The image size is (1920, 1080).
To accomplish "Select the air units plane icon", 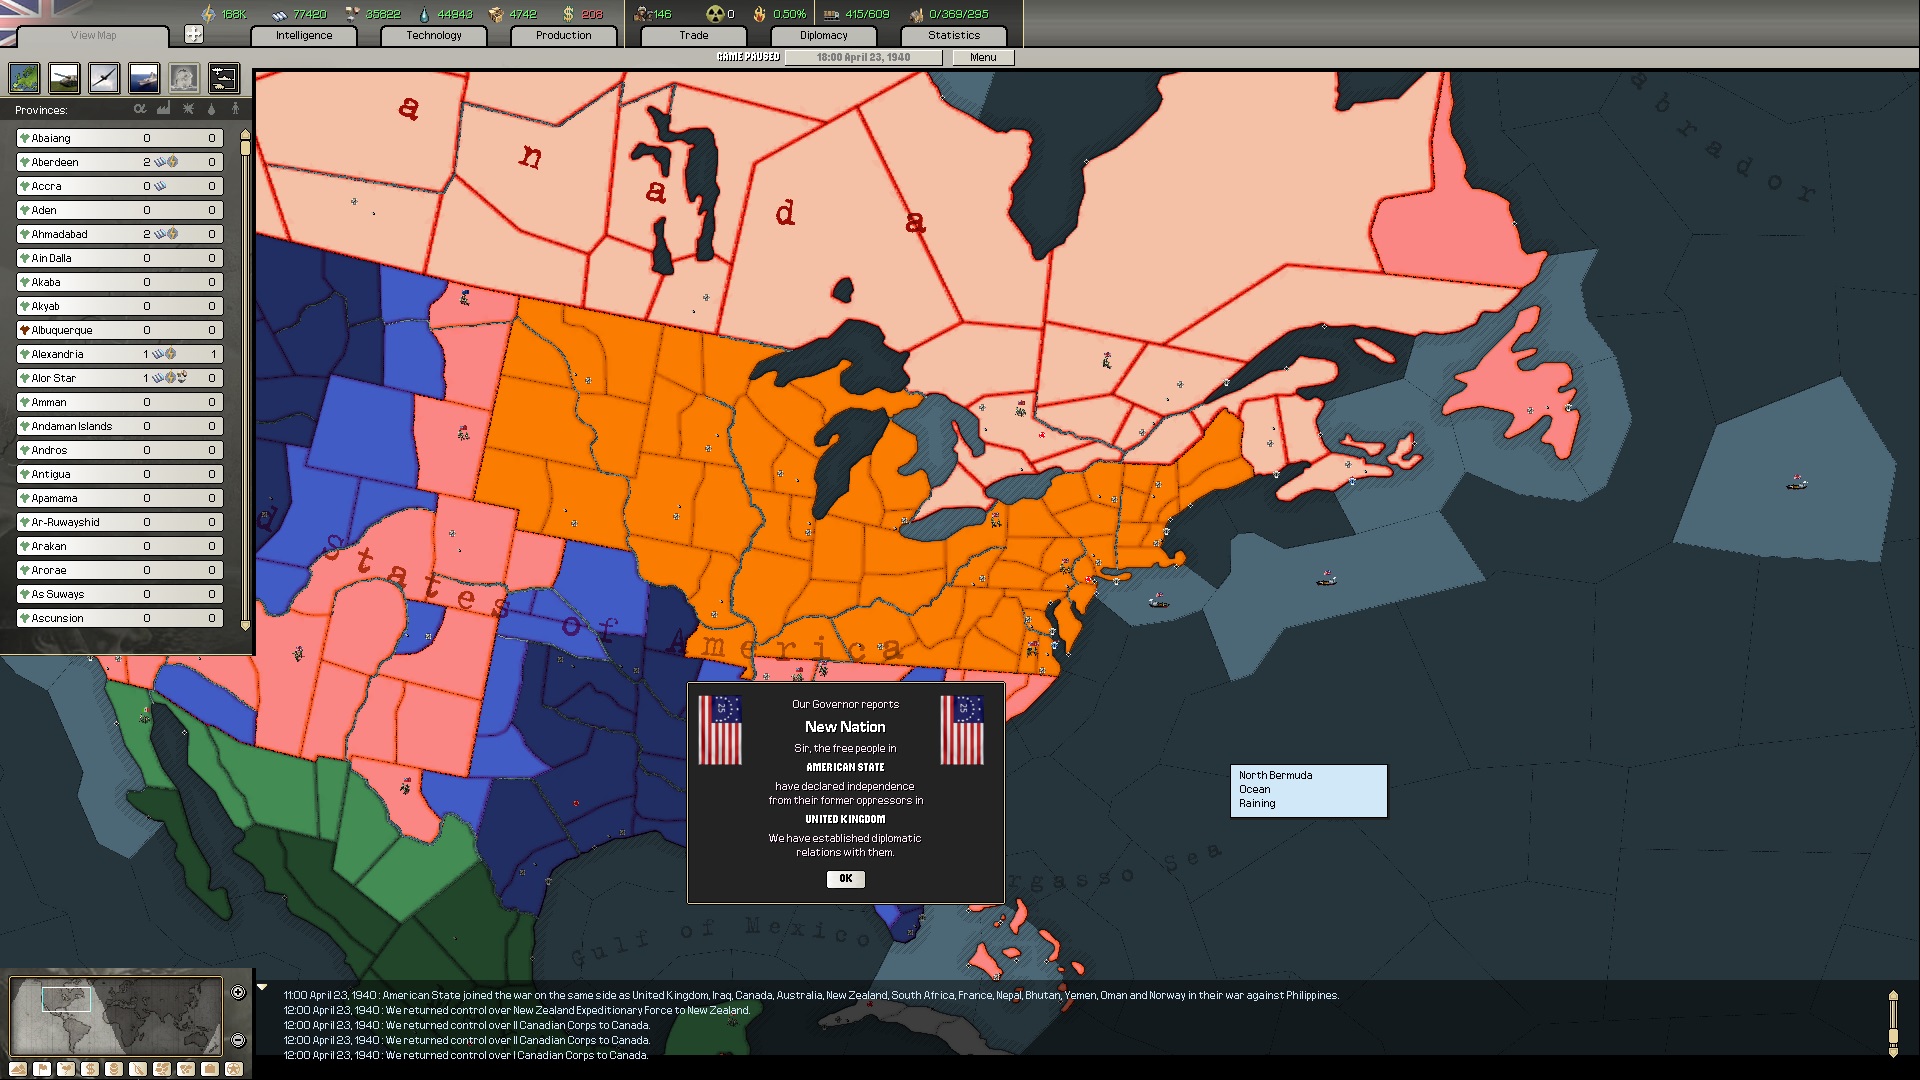I will 104,78.
